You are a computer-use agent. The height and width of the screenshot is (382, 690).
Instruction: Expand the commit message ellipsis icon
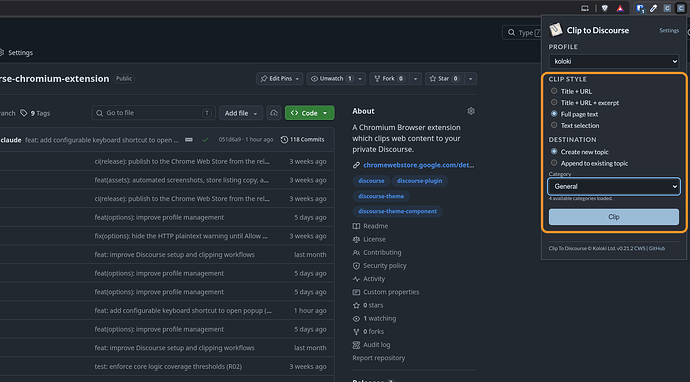189,140
